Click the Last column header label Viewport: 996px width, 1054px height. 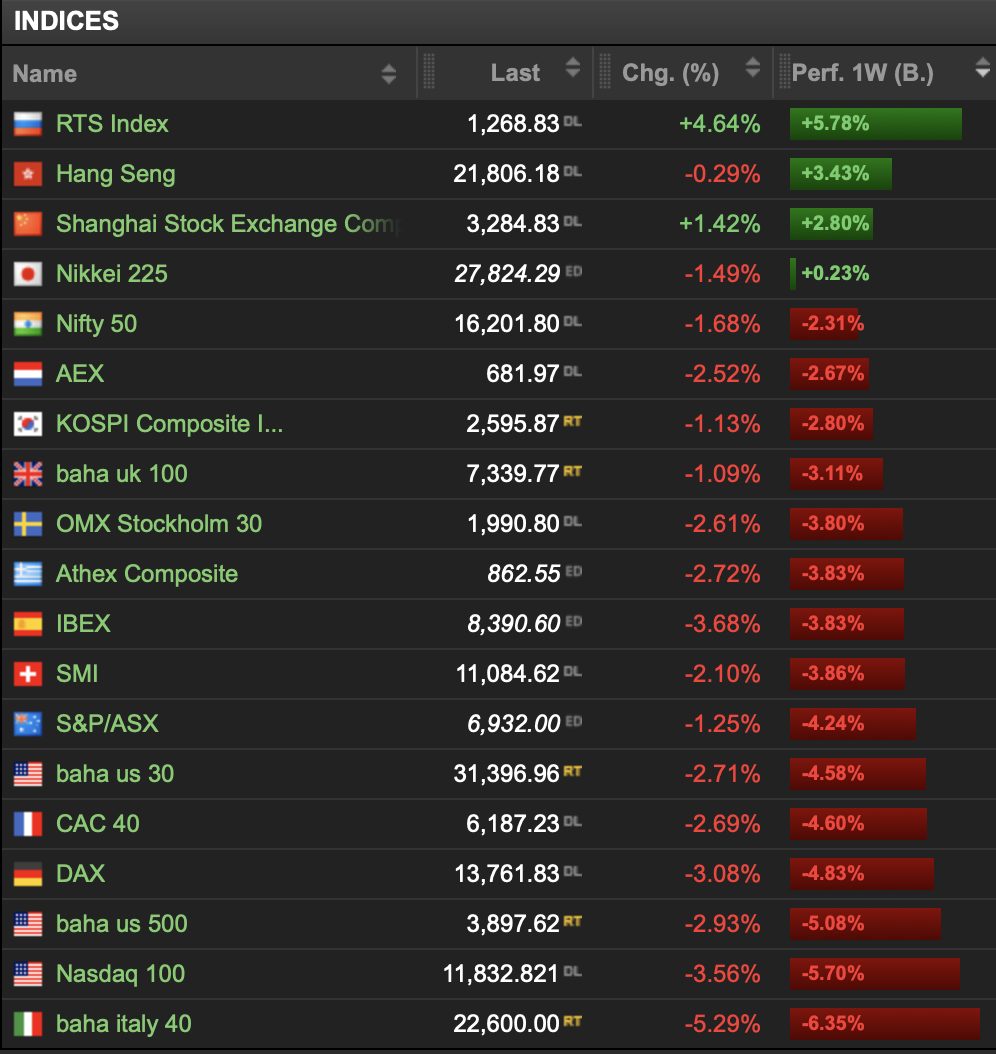[515, 73]
